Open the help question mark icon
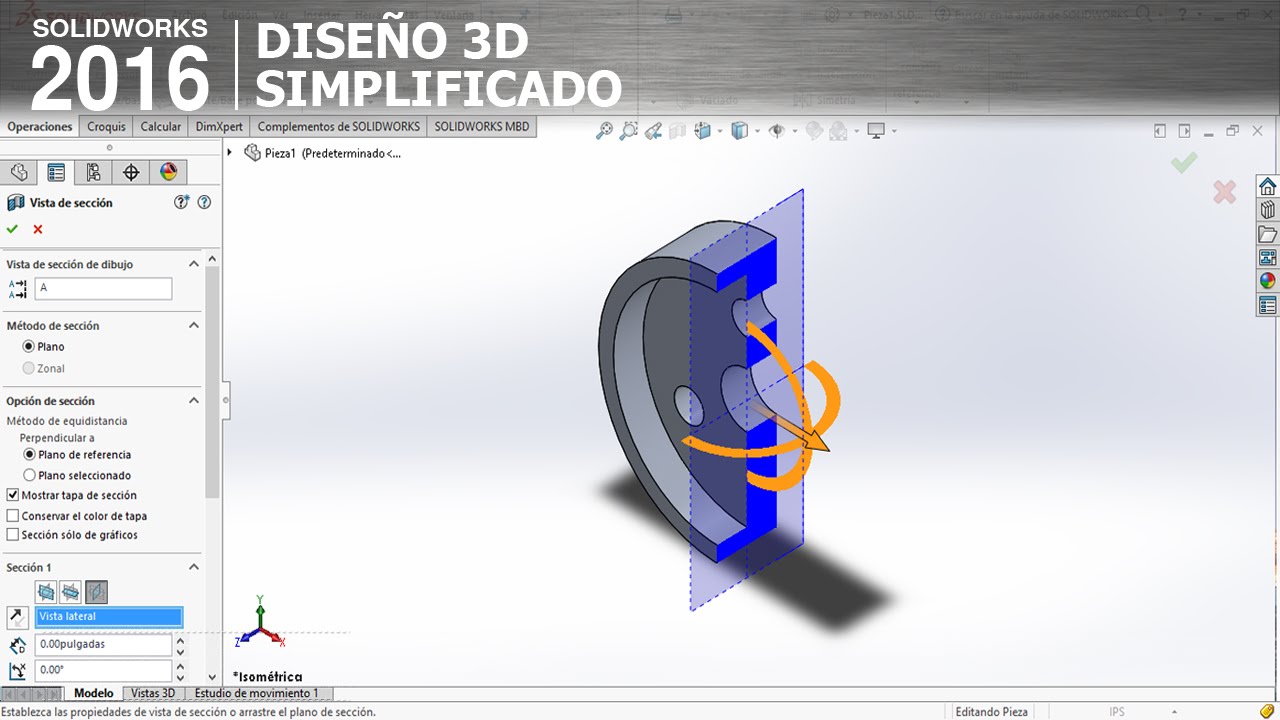 204,202
